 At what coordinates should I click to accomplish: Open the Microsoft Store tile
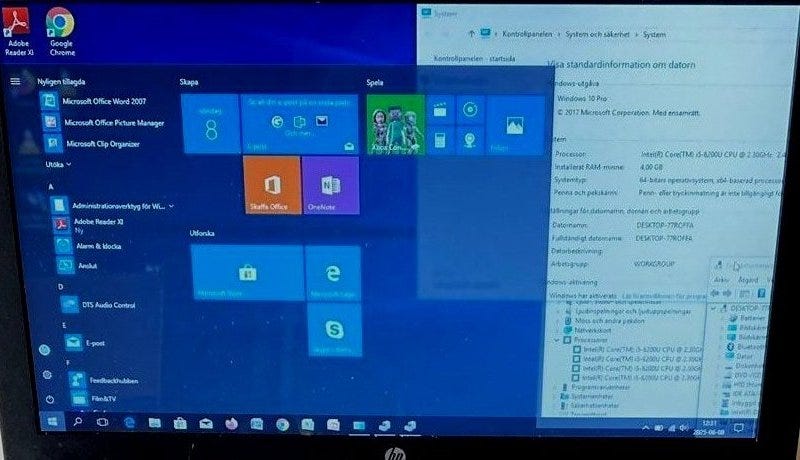tap(247, 273)
